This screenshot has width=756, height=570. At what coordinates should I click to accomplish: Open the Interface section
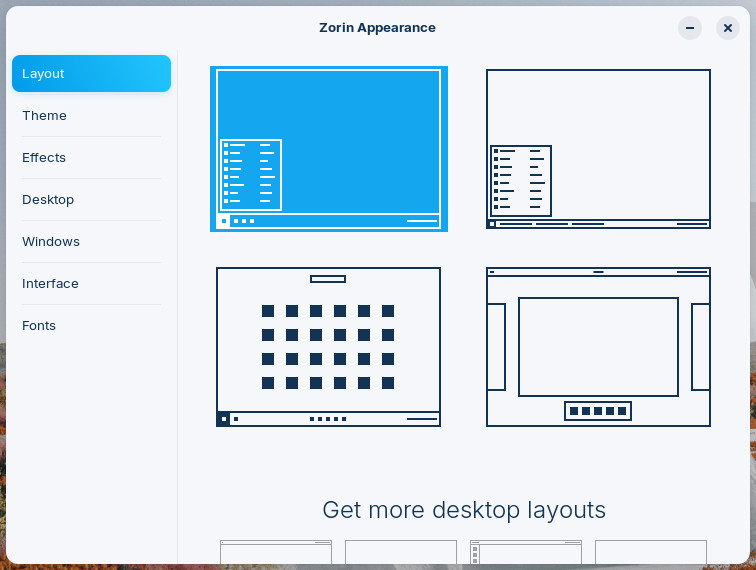(x=91, y=284)
